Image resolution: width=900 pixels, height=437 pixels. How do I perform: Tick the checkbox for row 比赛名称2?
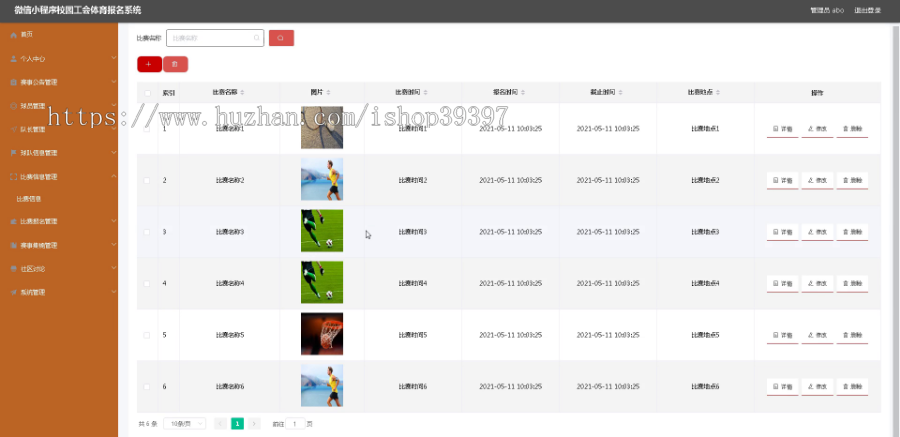[x=147, y=180]
